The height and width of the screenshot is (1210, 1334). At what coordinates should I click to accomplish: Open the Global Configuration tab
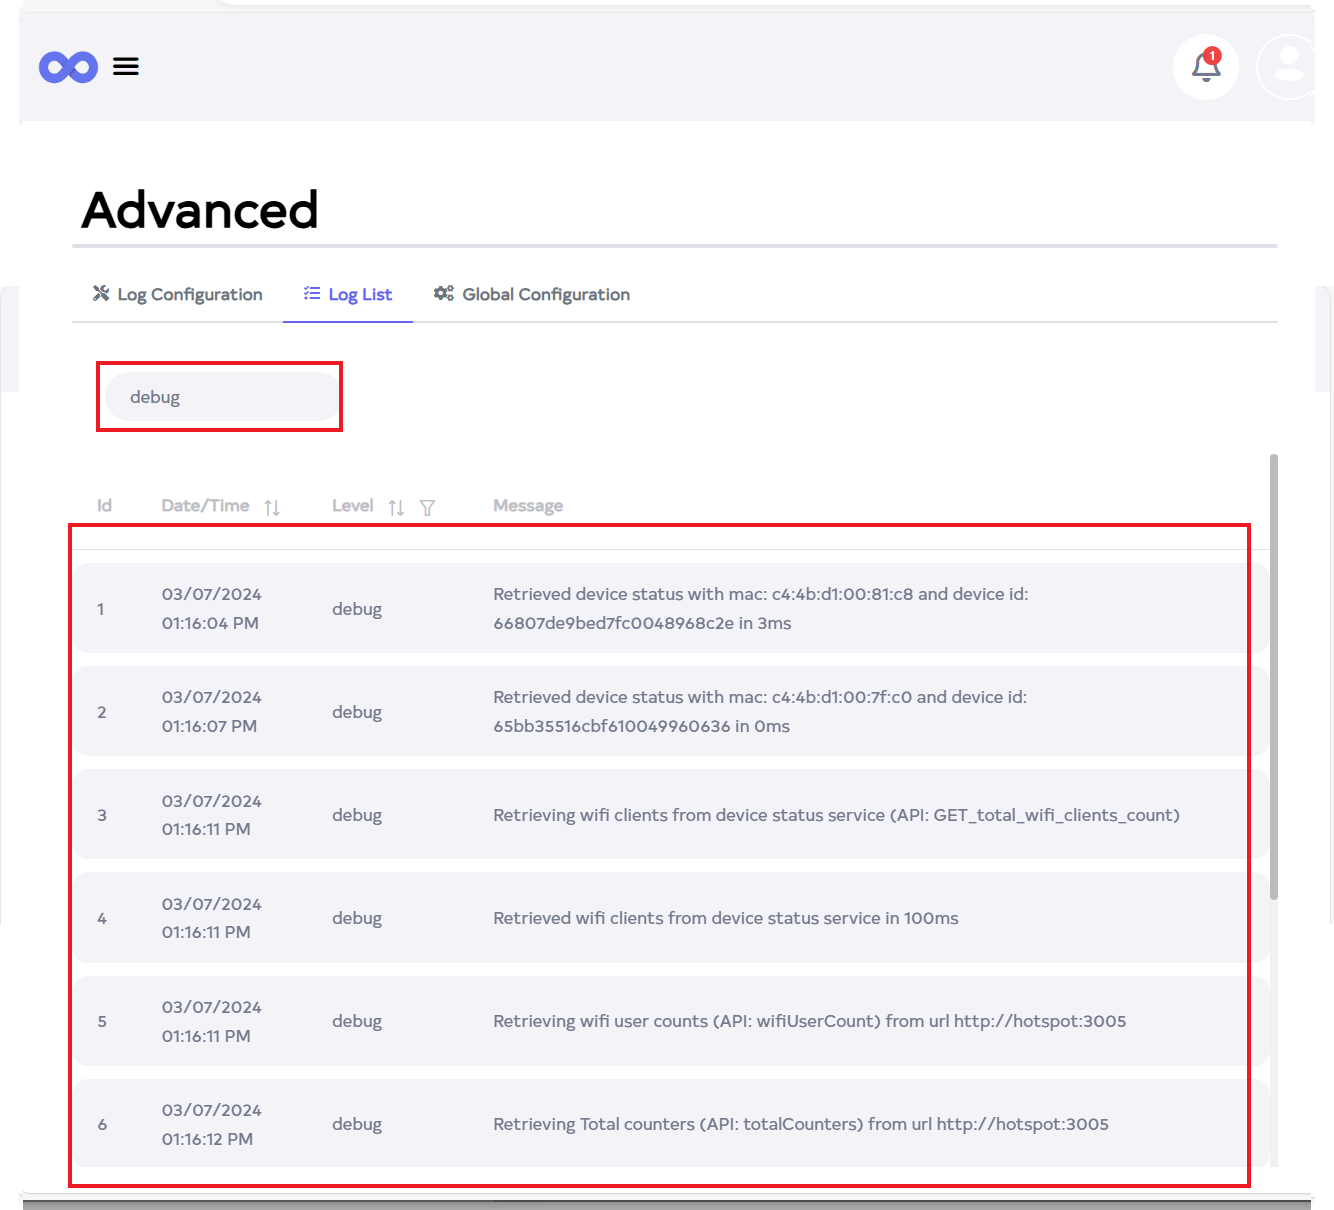coord(545,295)
